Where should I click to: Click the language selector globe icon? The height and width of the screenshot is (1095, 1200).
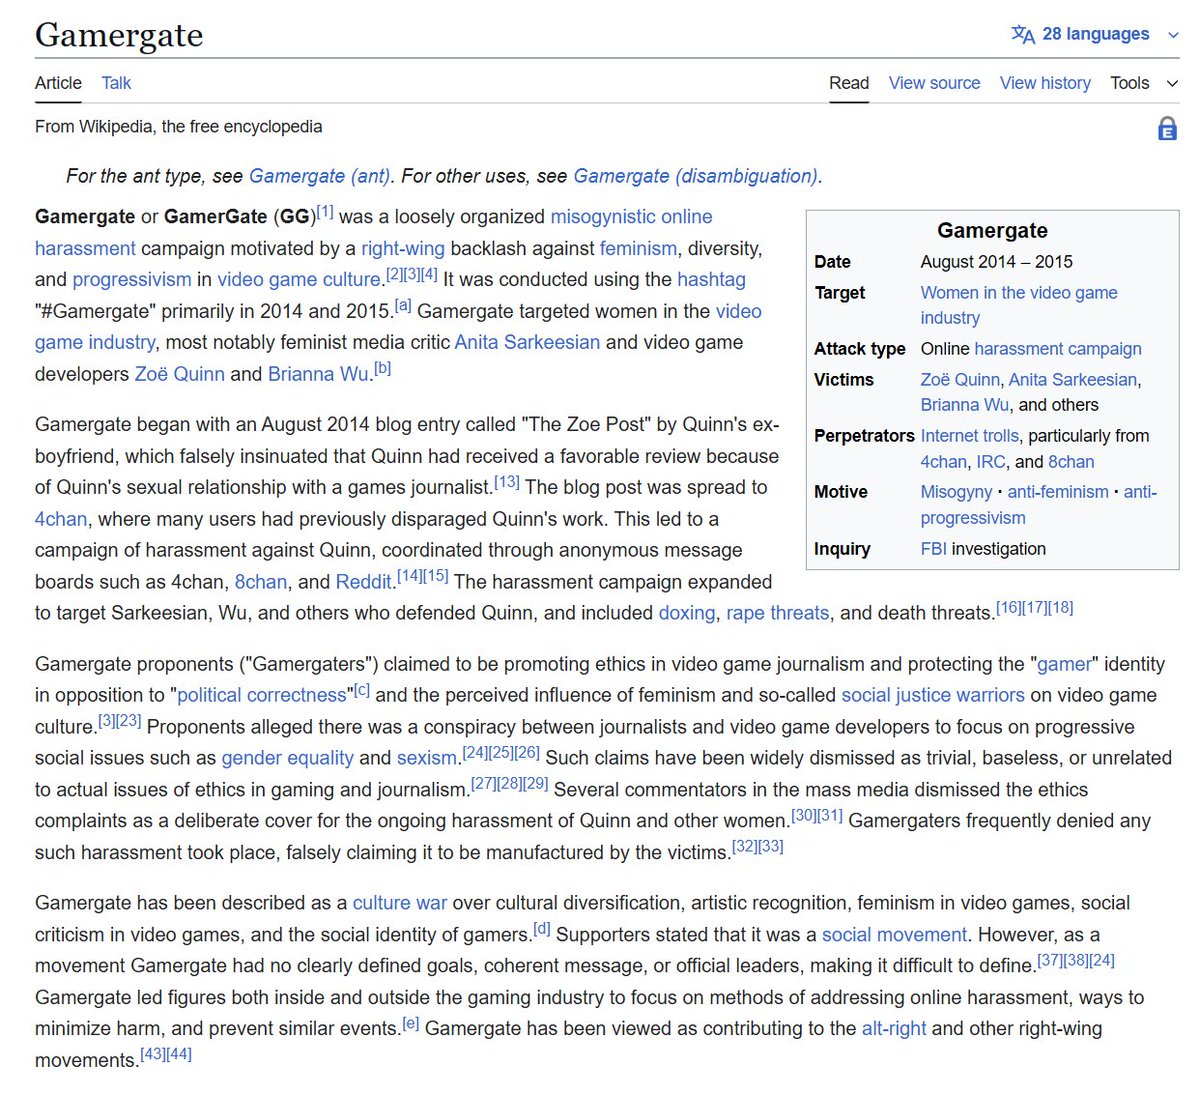point(1021,33)
